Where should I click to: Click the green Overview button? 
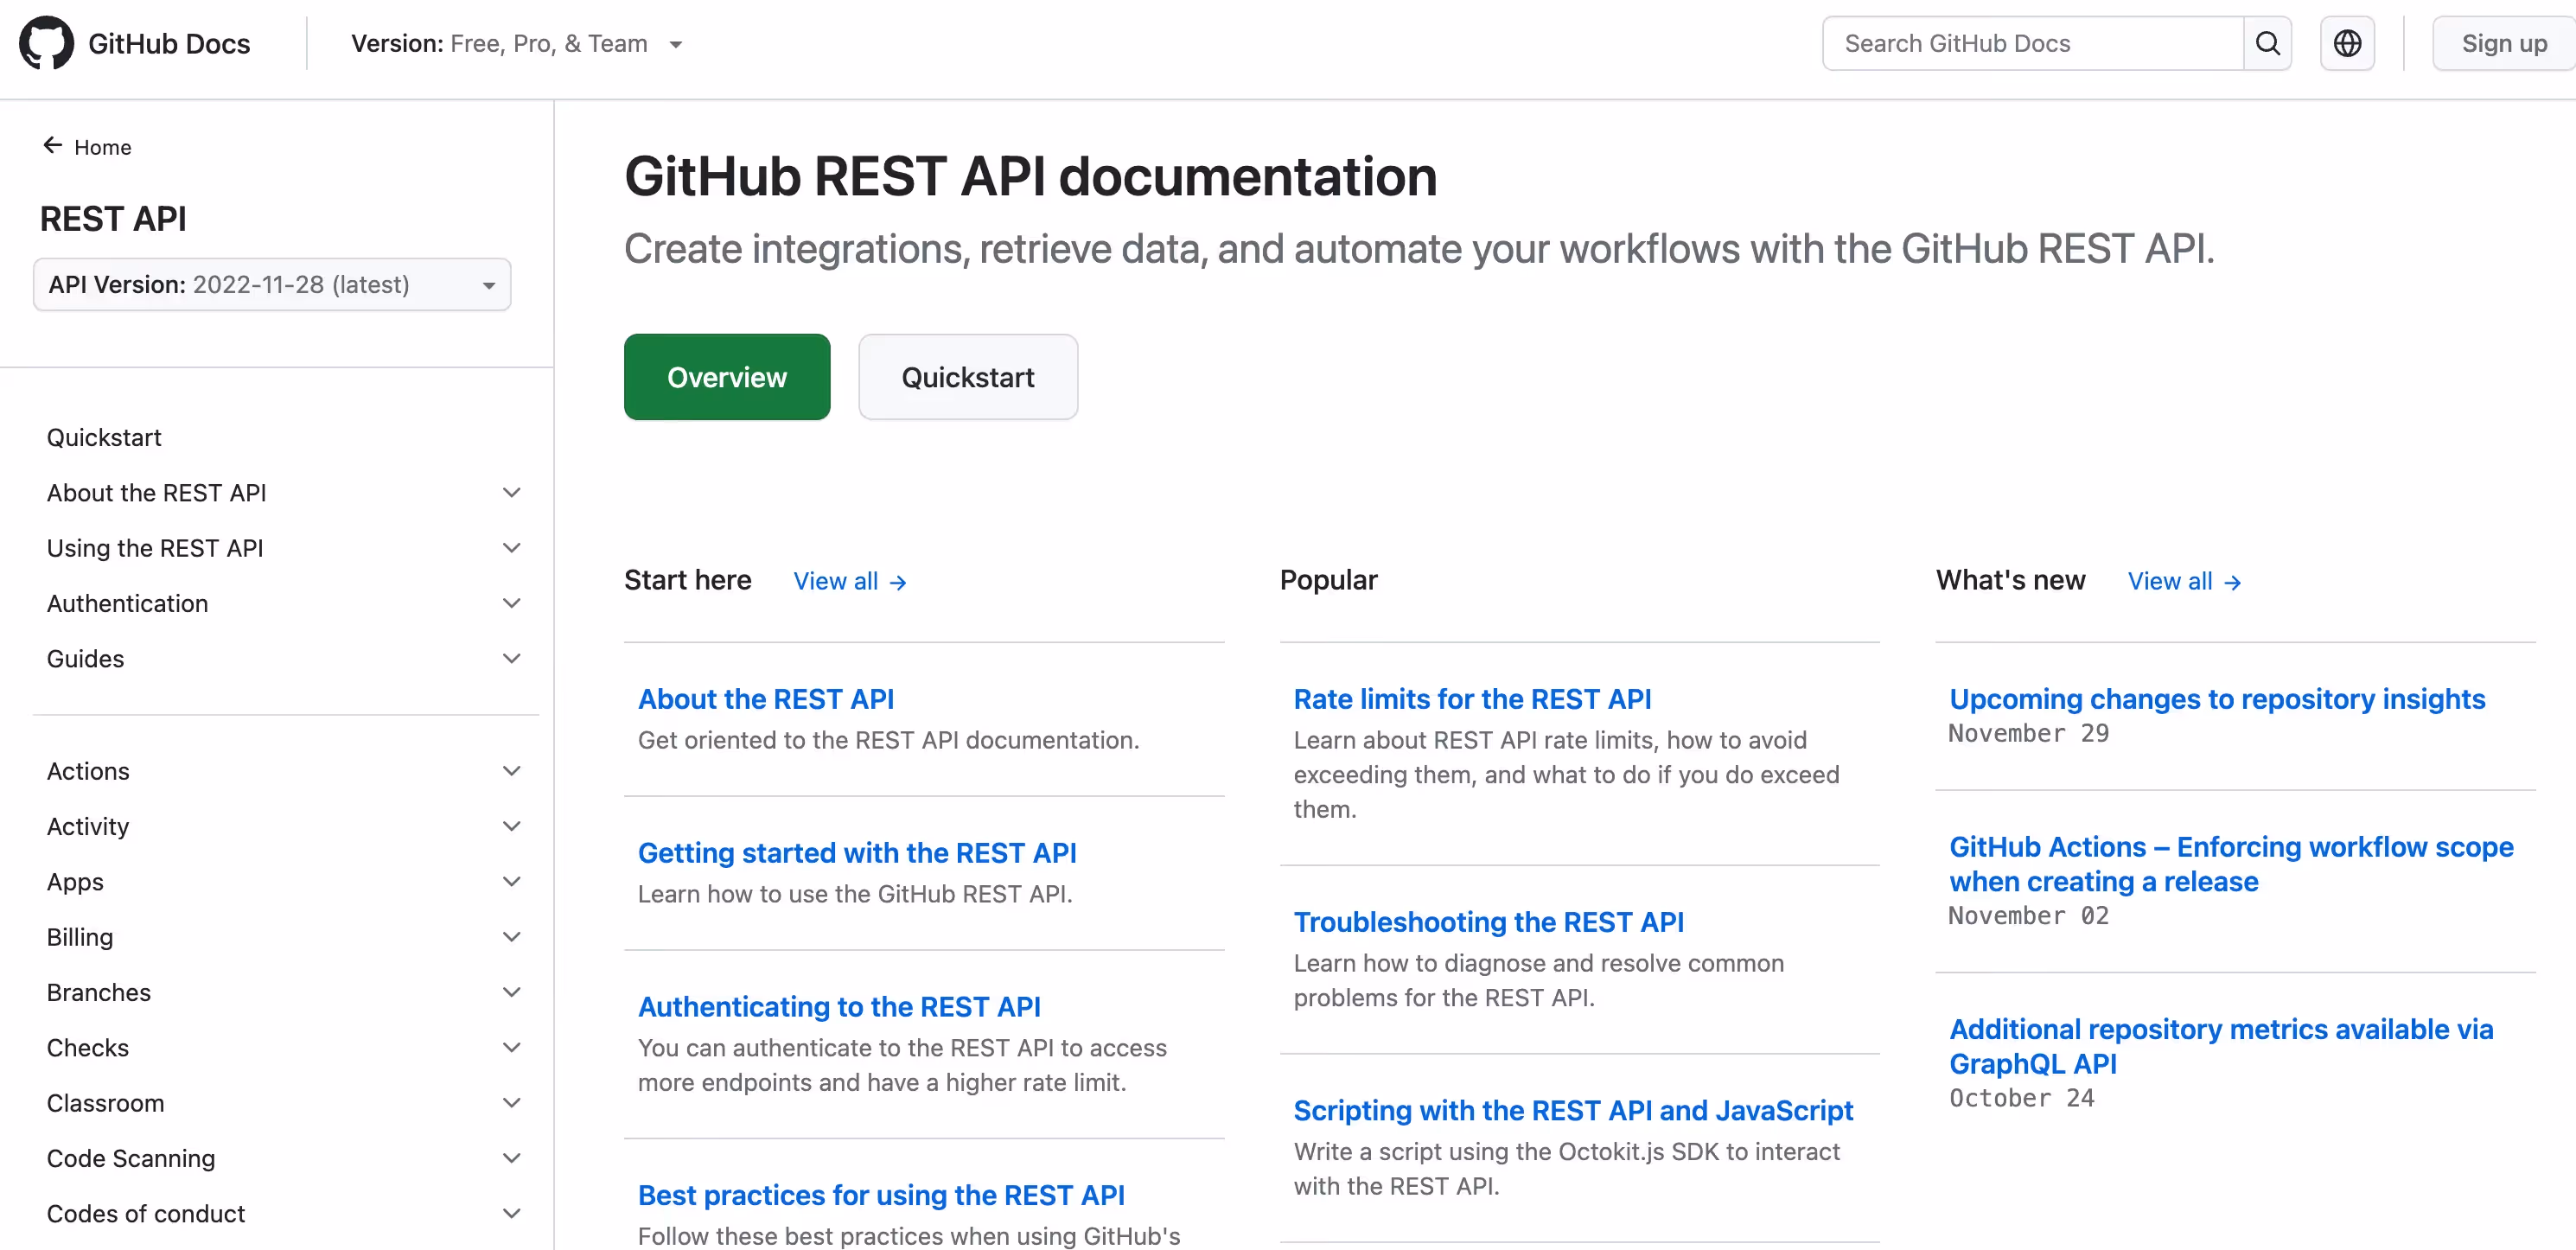point(727,377)
